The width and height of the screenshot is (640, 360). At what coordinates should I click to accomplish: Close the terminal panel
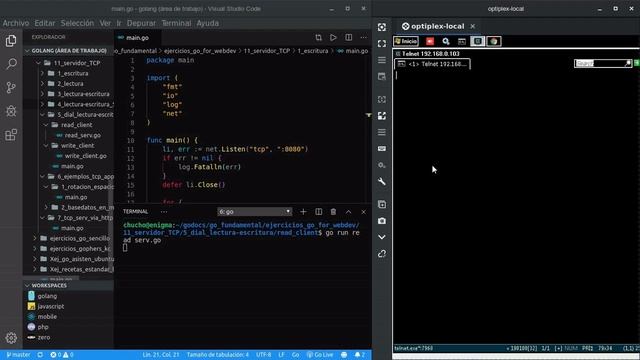pos(363,211)
